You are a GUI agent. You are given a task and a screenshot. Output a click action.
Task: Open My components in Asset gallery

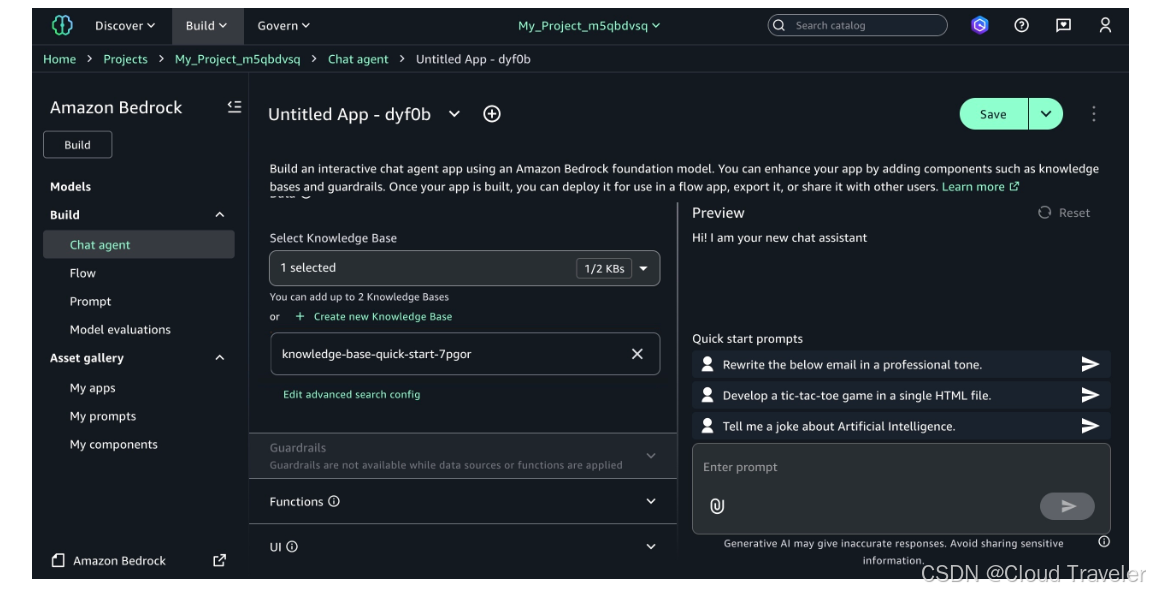[114, 444]
